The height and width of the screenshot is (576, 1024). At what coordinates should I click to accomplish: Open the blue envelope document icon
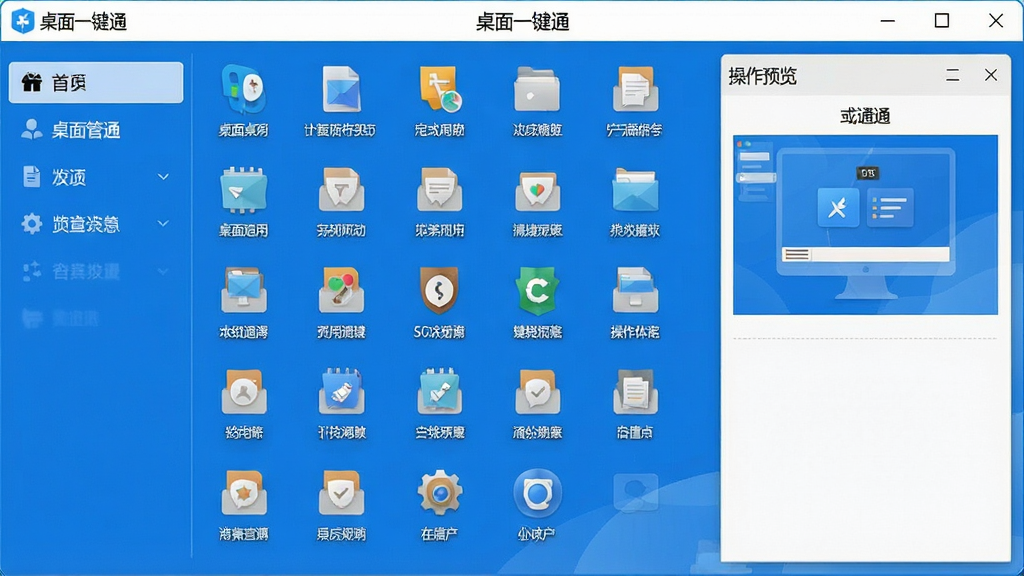click(x=341, y=89)
